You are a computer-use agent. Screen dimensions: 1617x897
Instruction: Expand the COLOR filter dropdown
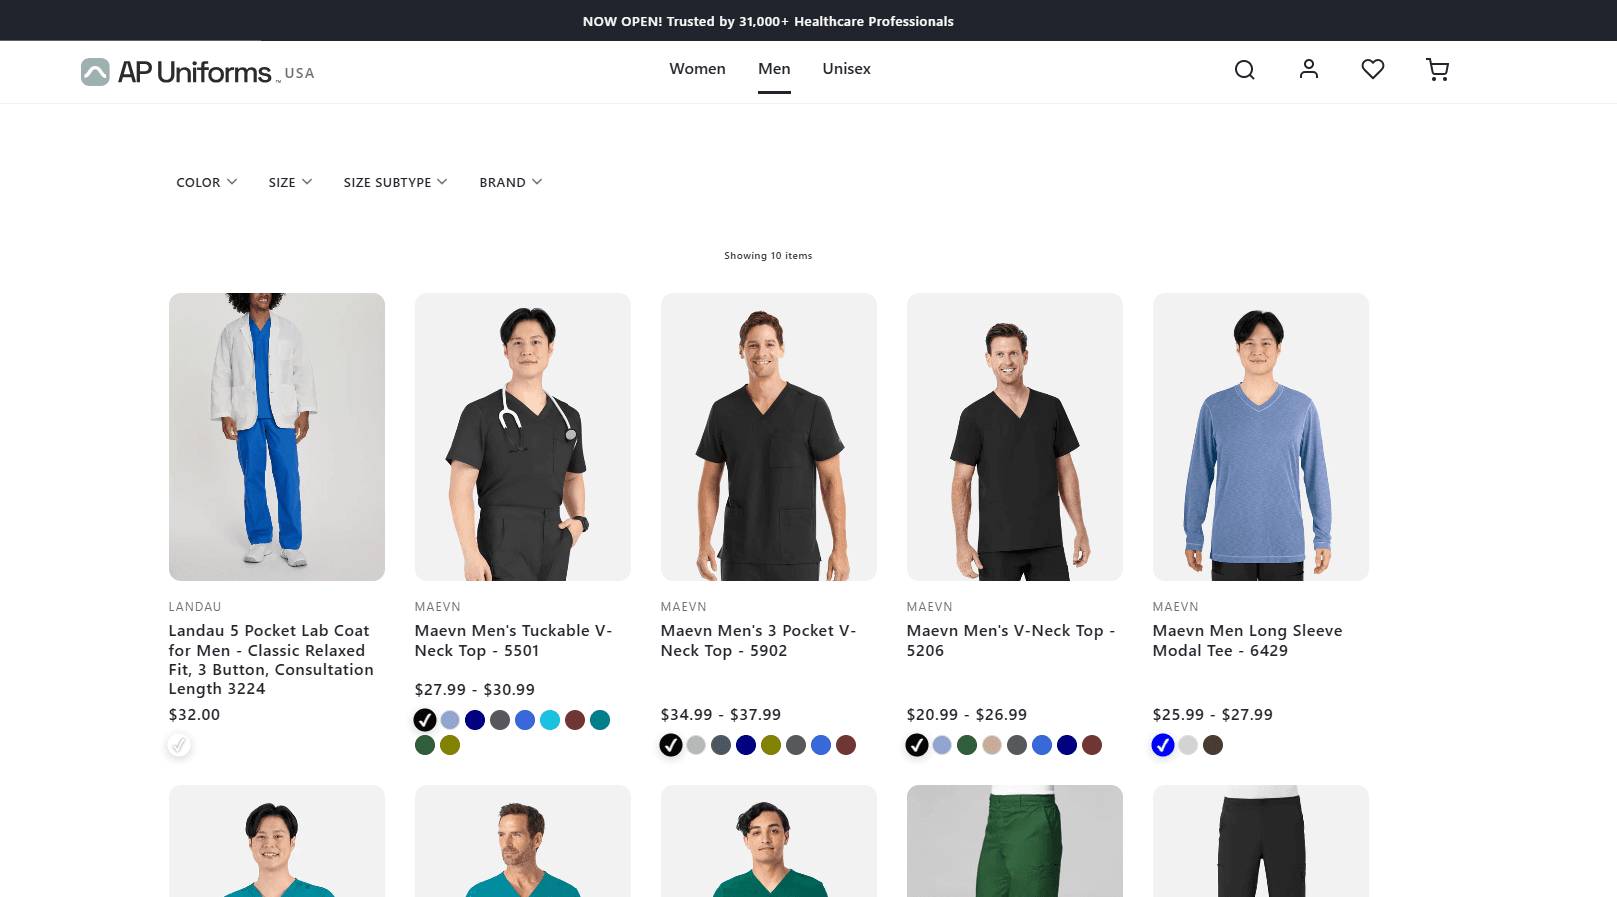click(x=207, y=182)
